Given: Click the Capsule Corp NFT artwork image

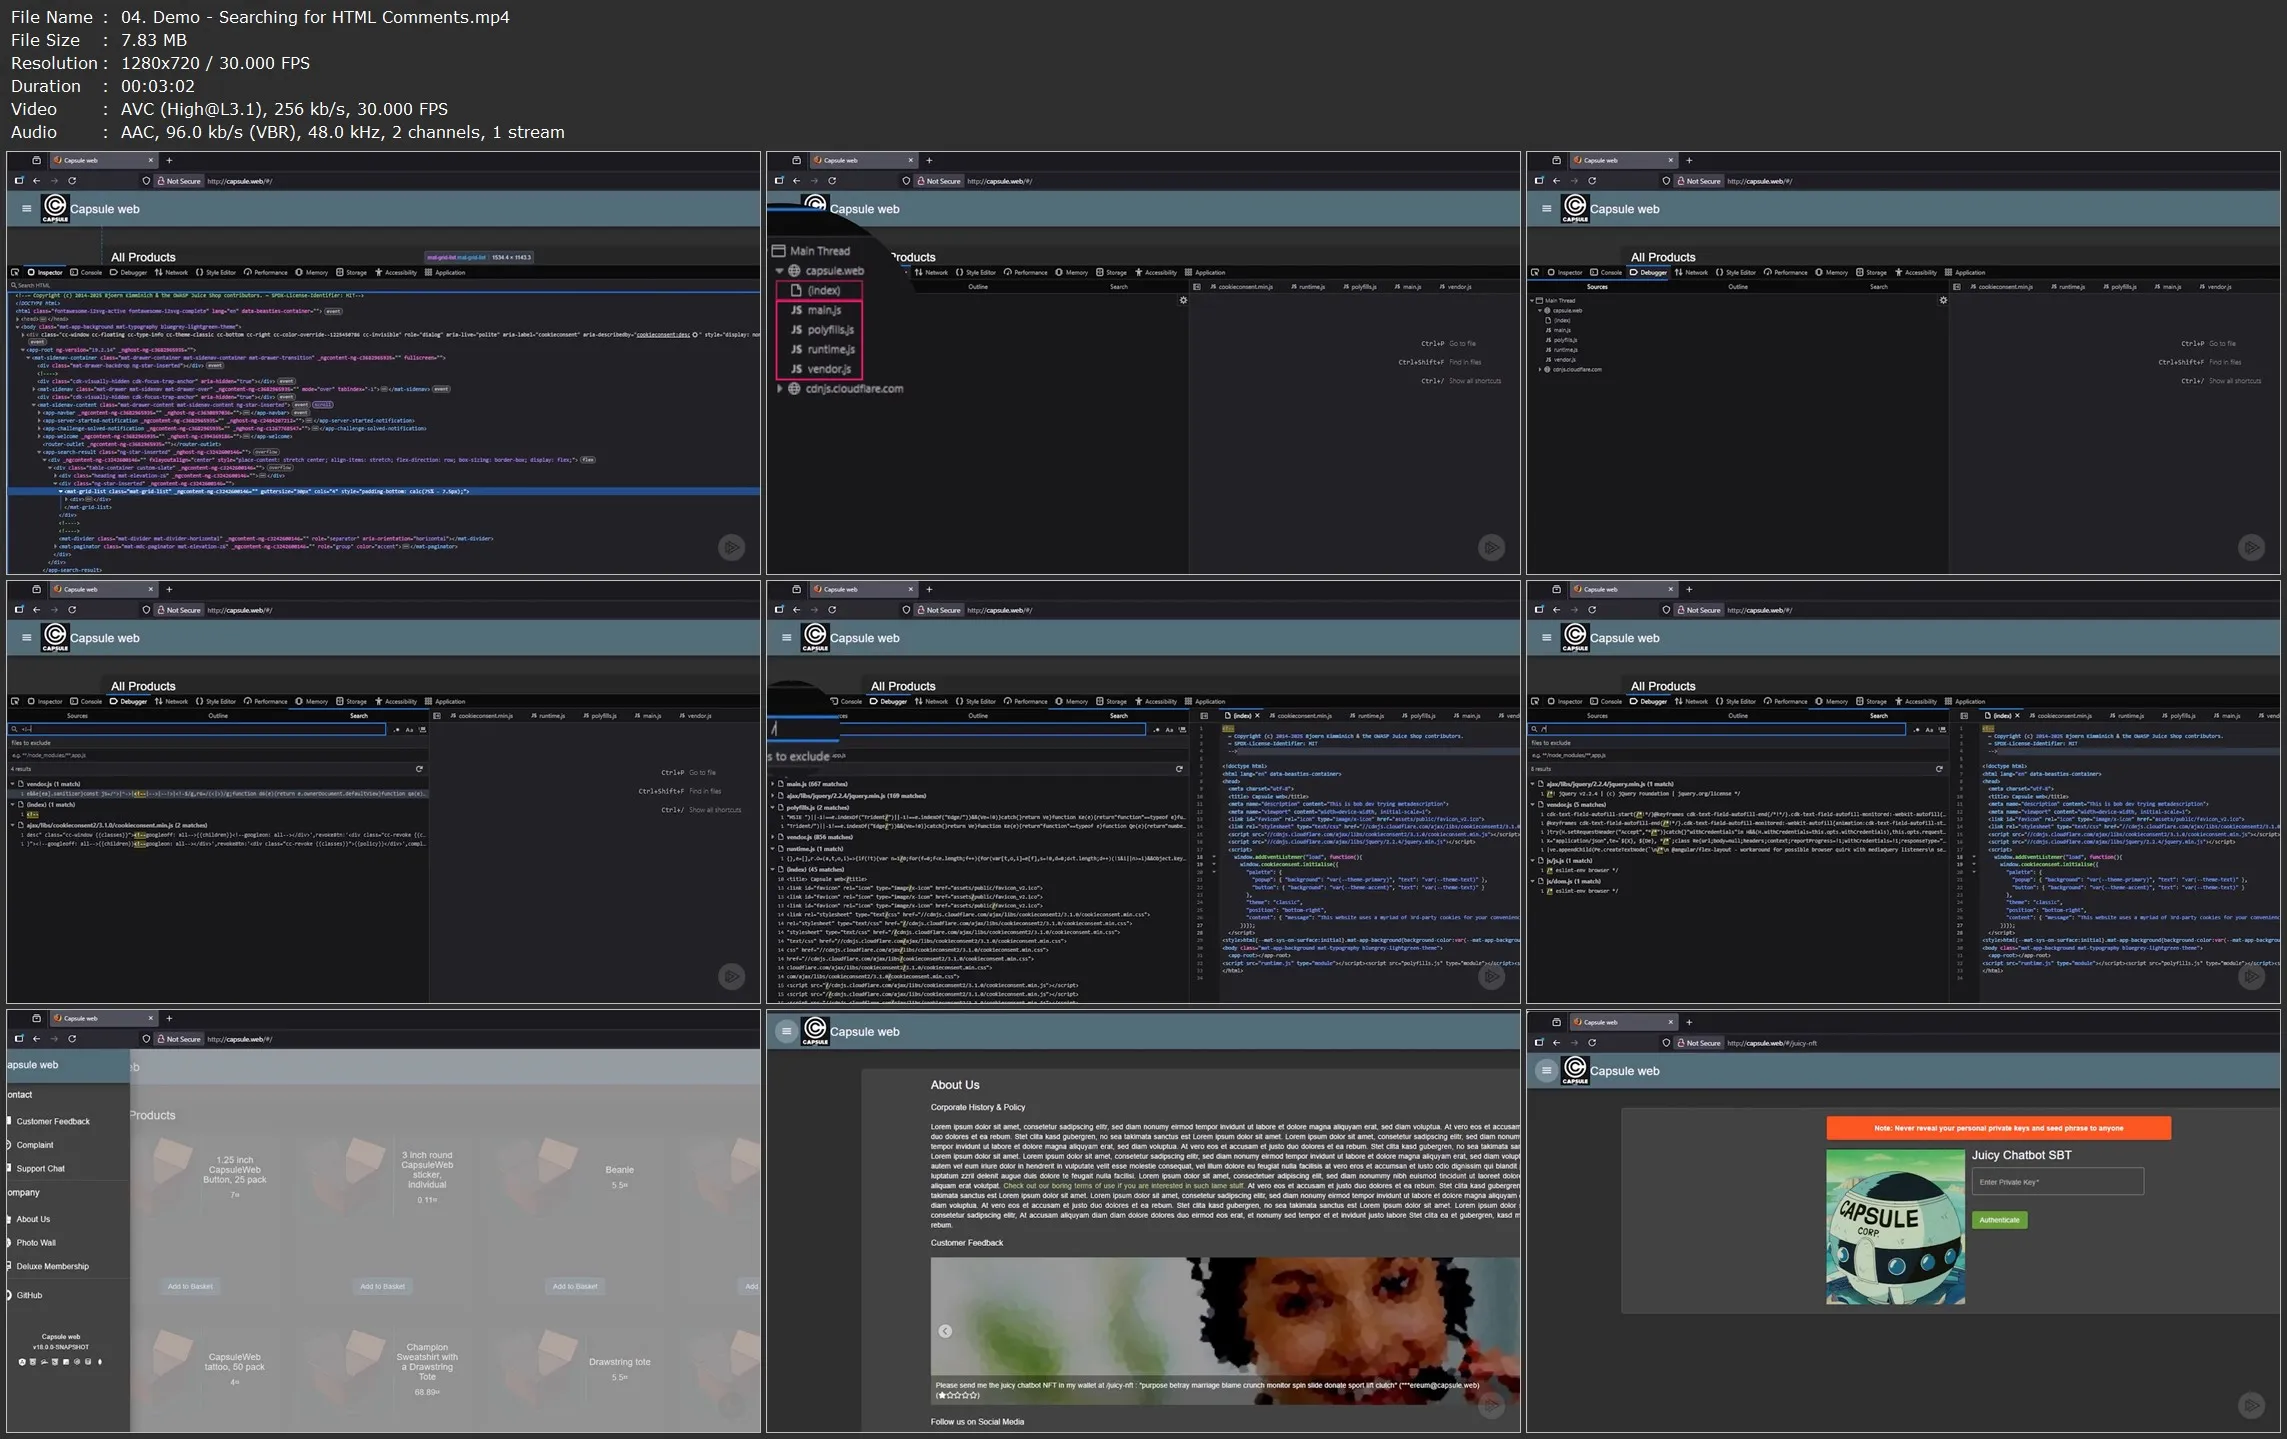Looking at the screenshot, I should tap(1894, 1226).
